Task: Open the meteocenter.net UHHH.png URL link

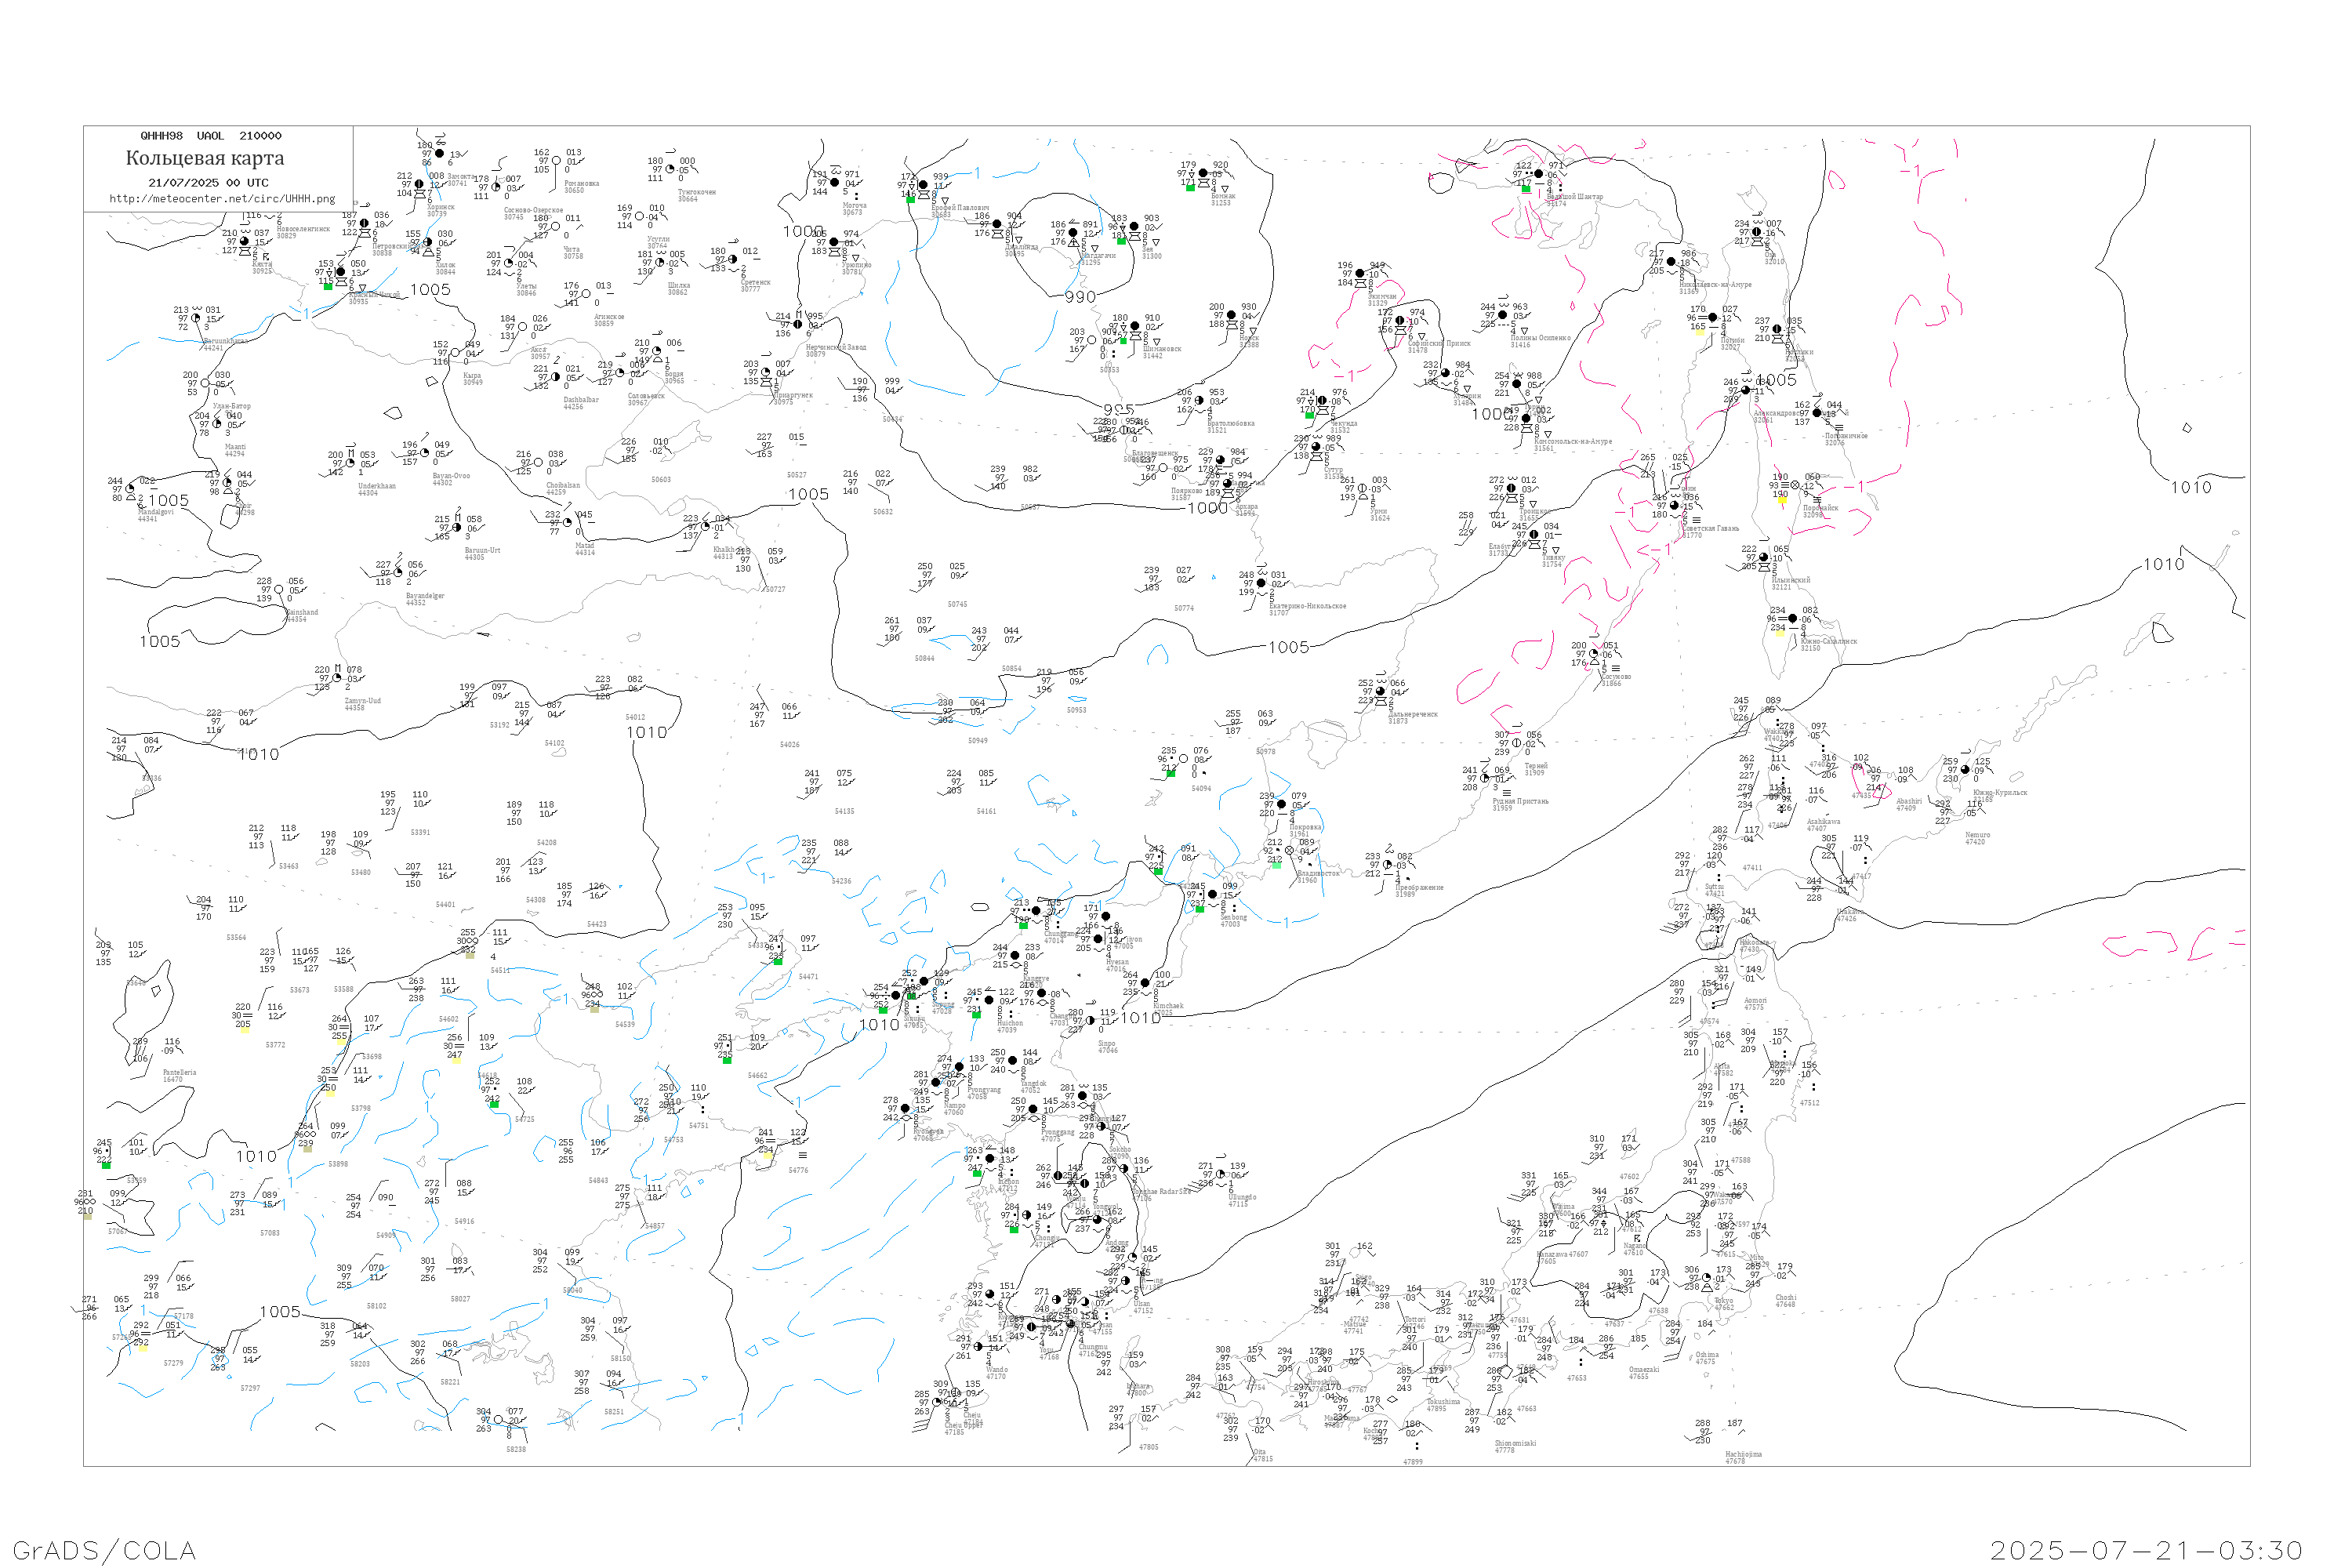Action: 222,199
